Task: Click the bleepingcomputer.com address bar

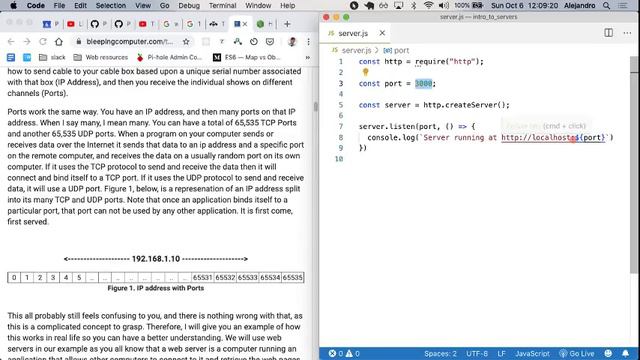Action: pyautogui.click(x=129, y=41)
